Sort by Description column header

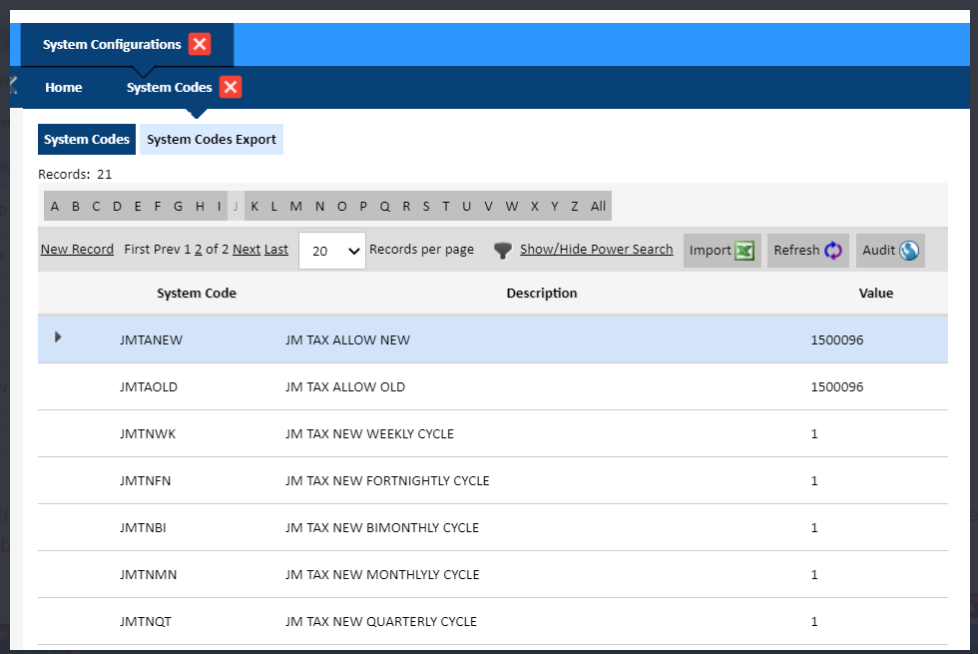point(541,293)
